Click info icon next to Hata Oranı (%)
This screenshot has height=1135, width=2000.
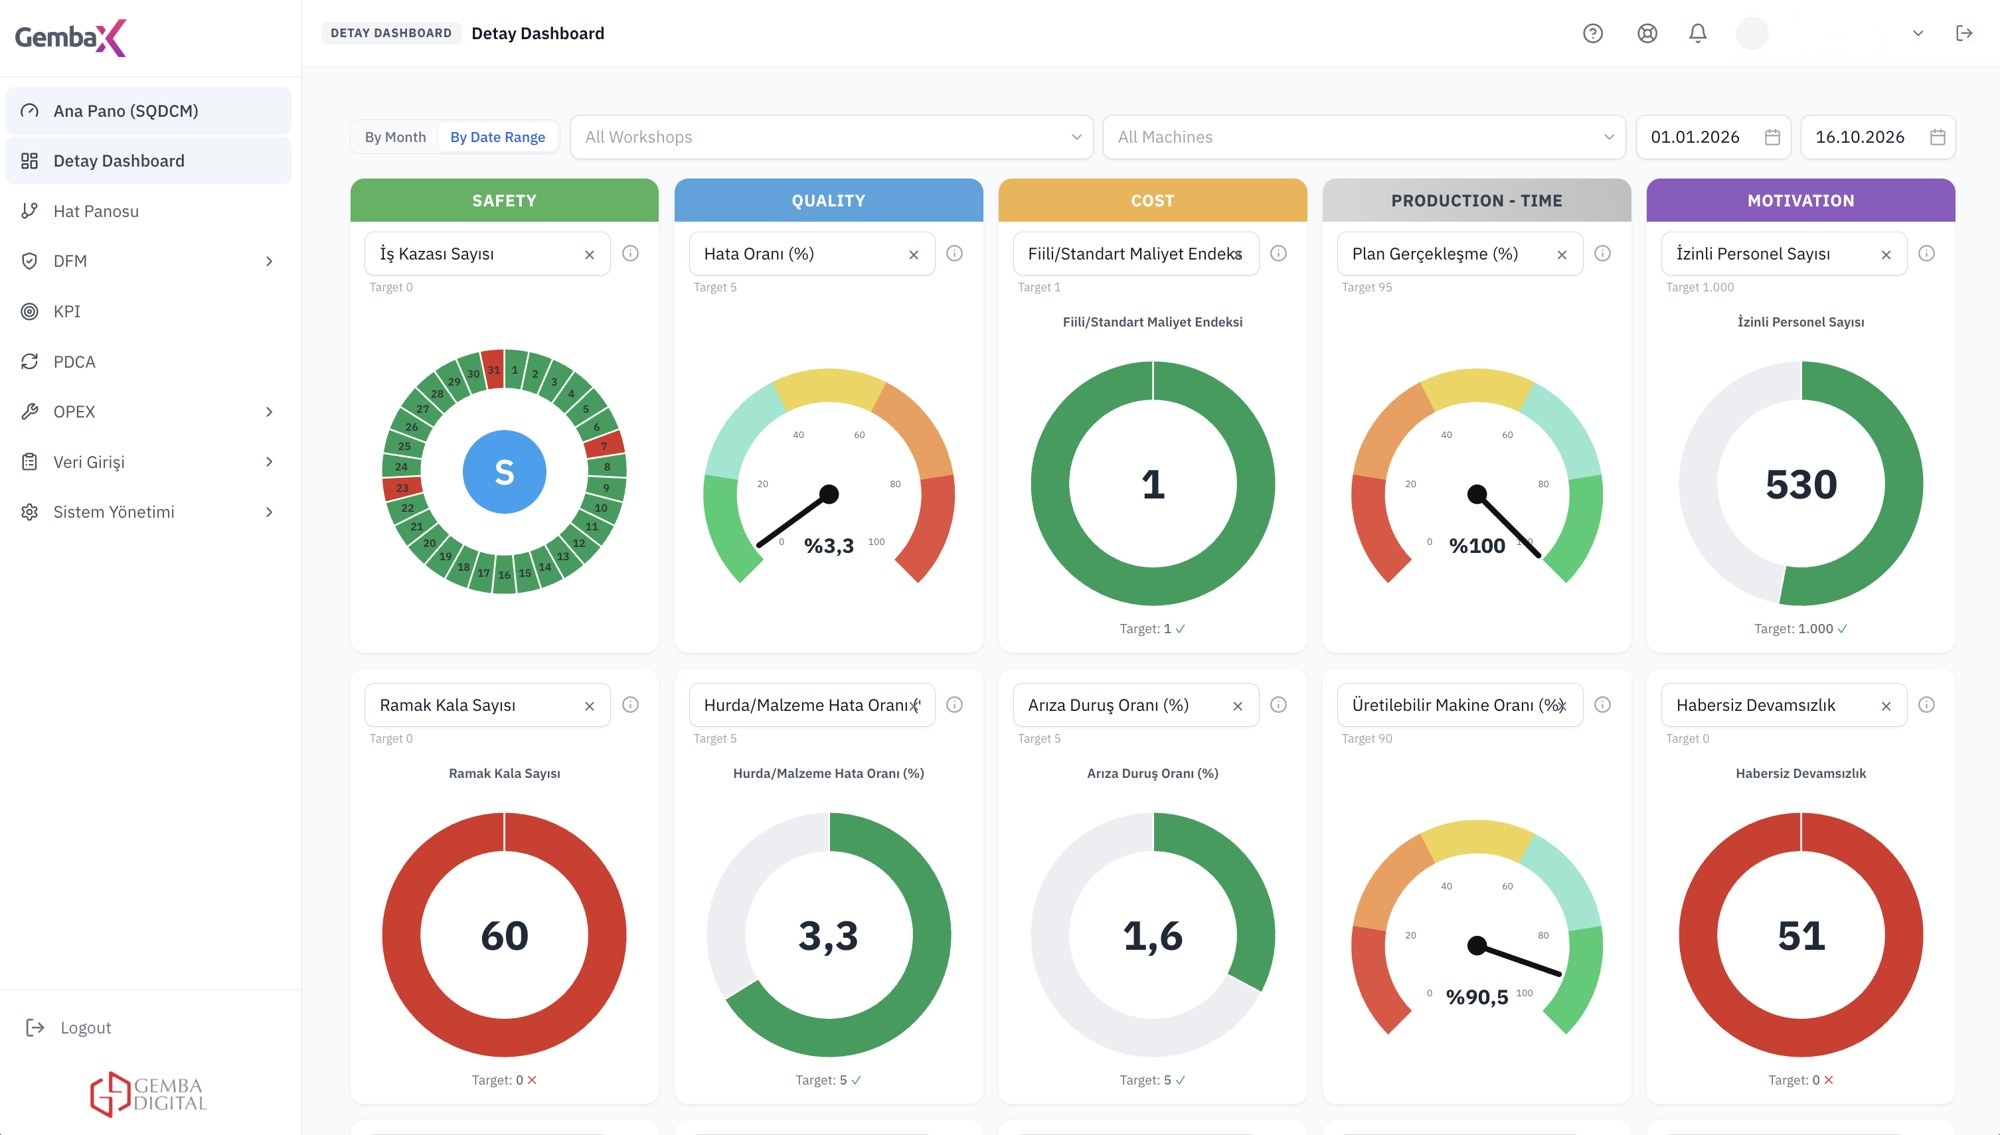point(954,254)
